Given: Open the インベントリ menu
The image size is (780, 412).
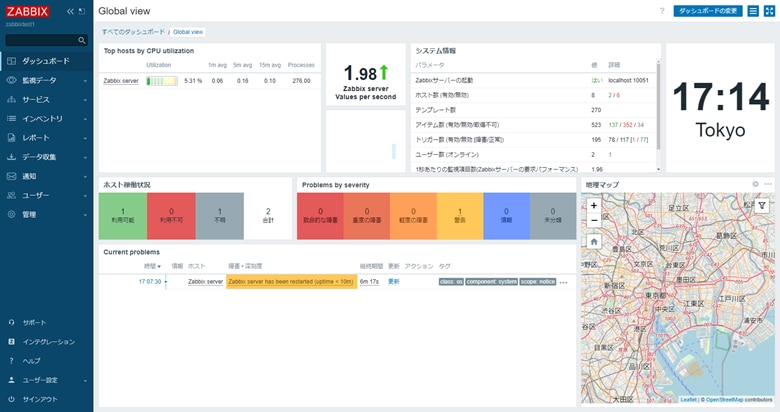Looking at the screenshot, I should pyautogui.click(x=46, y=118).
